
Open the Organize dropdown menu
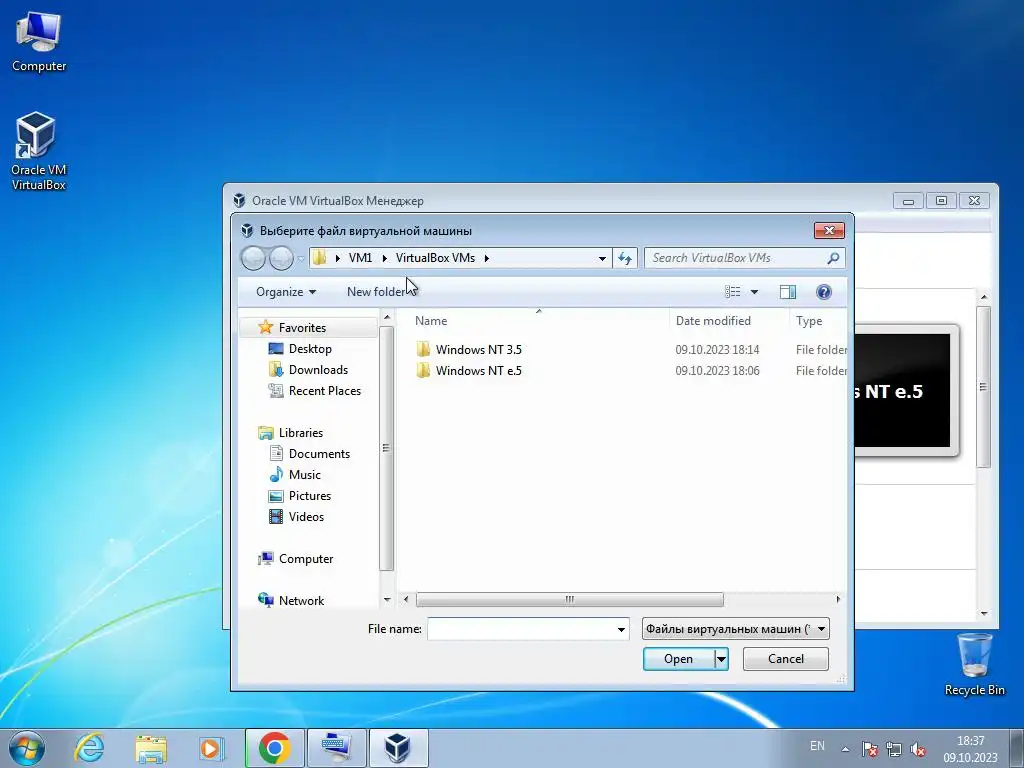[x=285, y=292]
